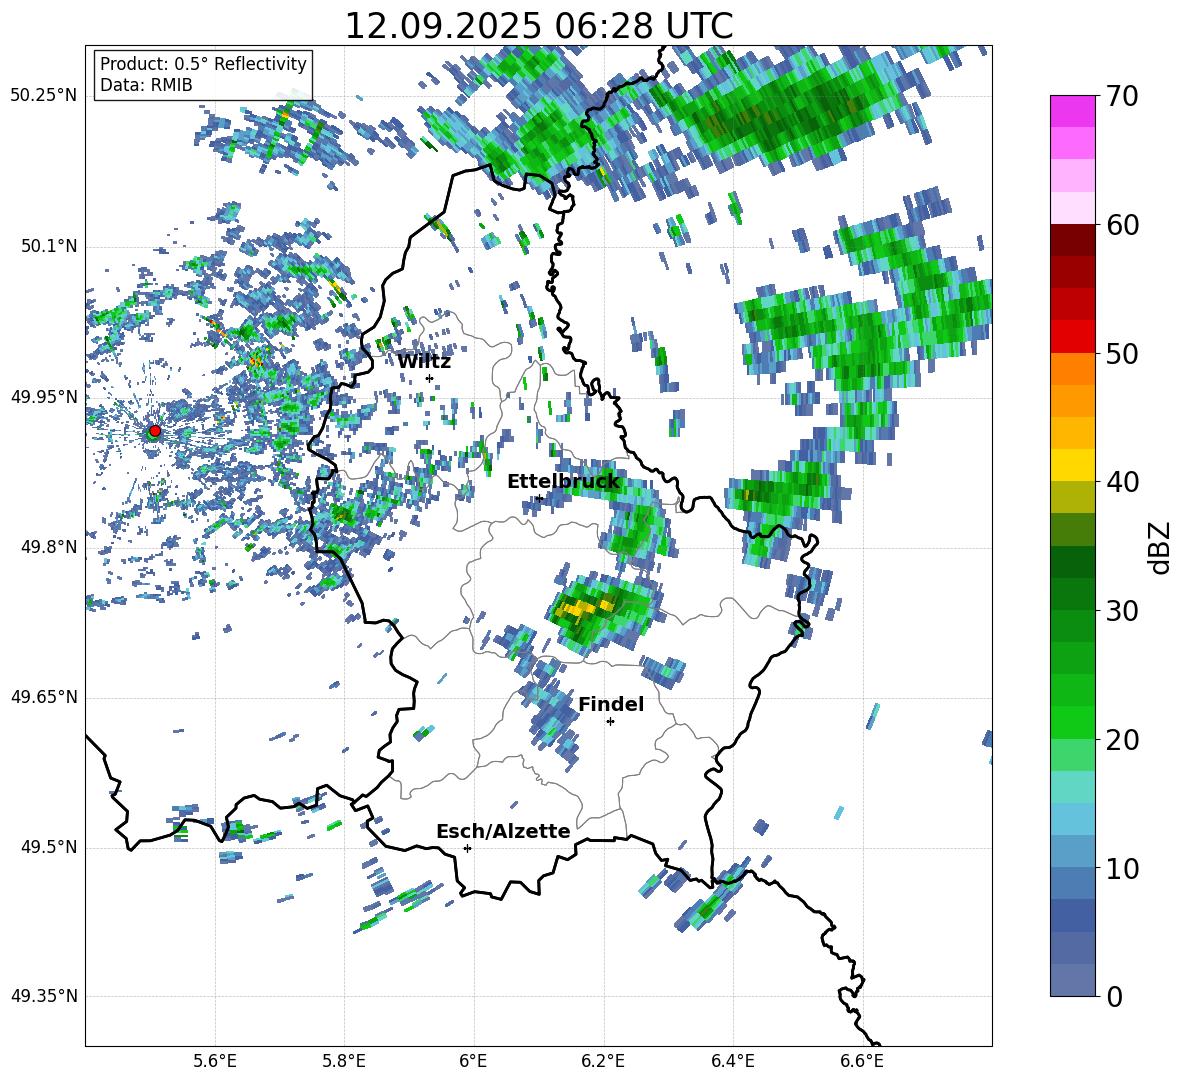Click the Ettelbruck station cross marker
This screenshot has width=1184, height=1081.
click(x=539, y=498)
